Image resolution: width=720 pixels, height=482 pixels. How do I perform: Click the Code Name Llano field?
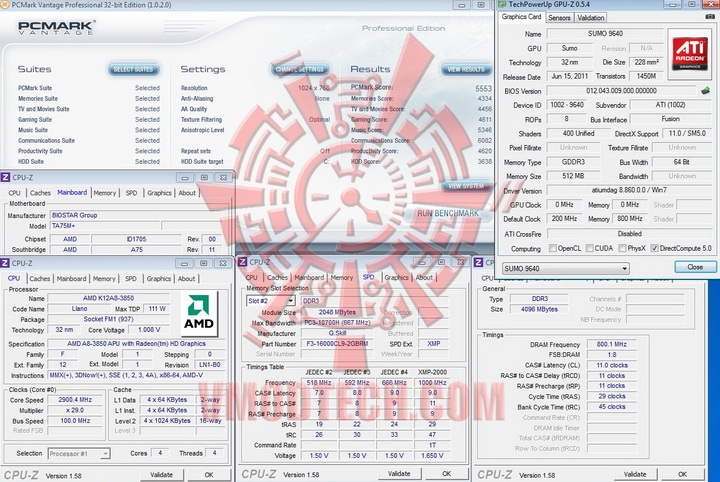[79, 309]
